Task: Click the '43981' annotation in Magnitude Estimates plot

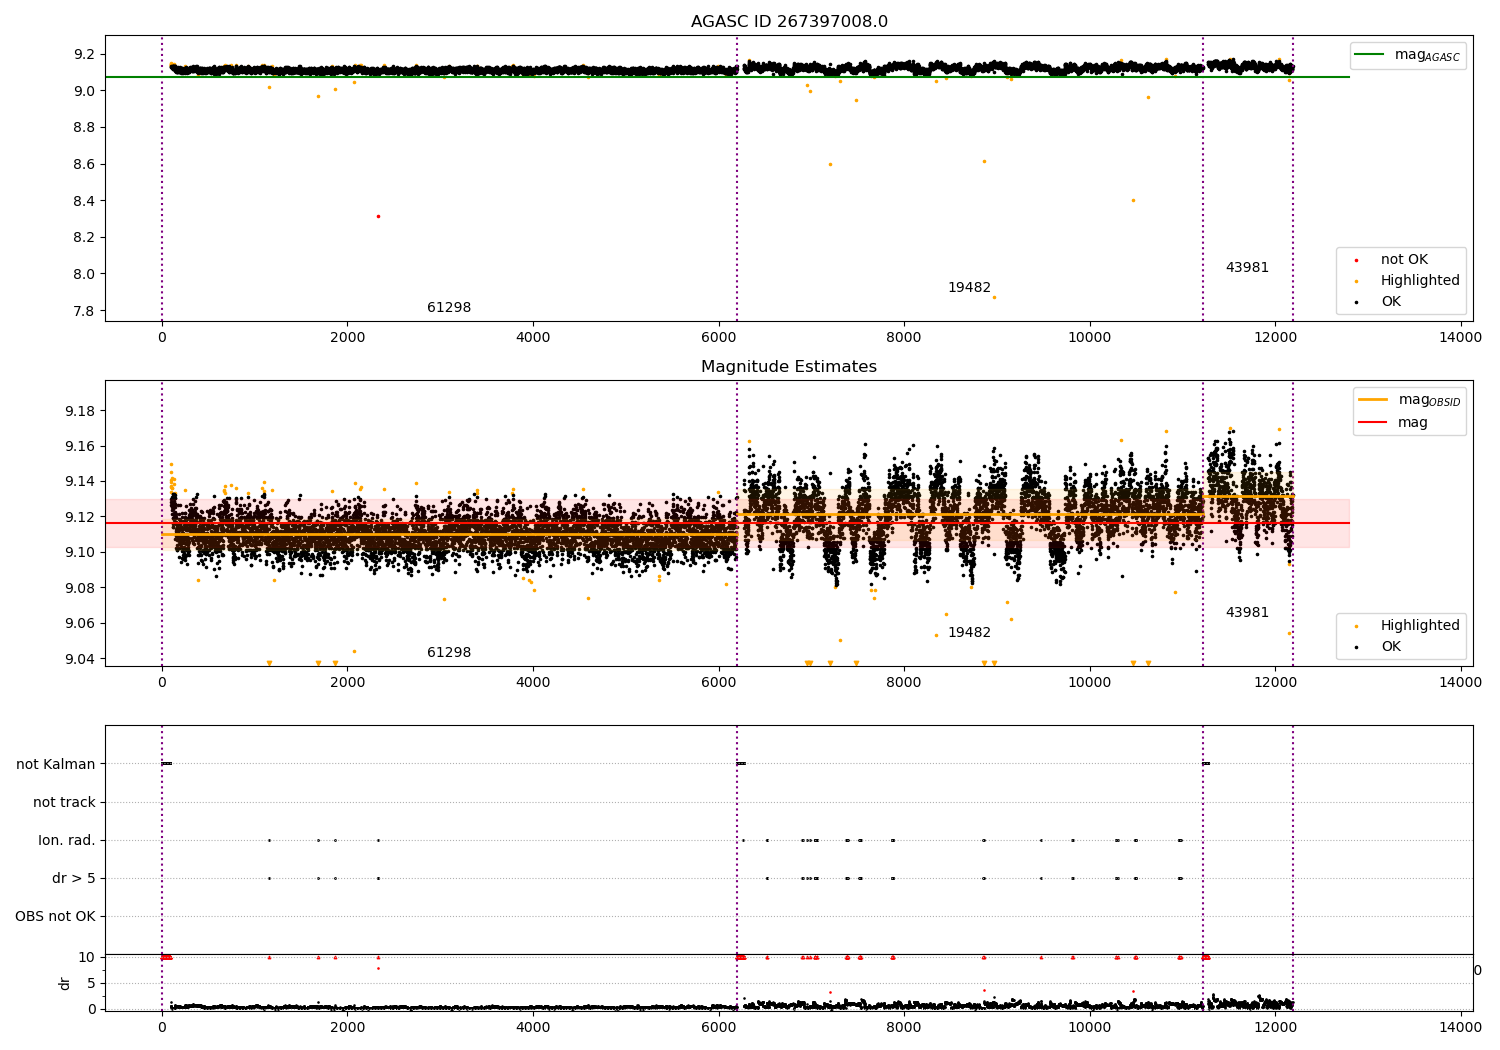Action: pos(1247,613)
